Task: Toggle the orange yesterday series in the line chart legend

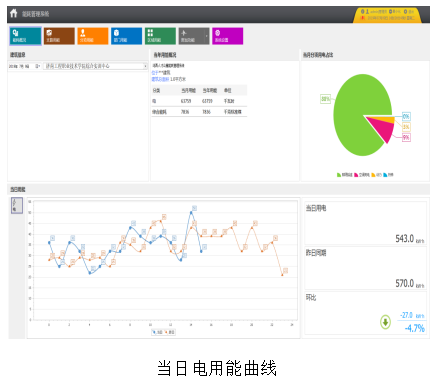Action: coord(169,332)
